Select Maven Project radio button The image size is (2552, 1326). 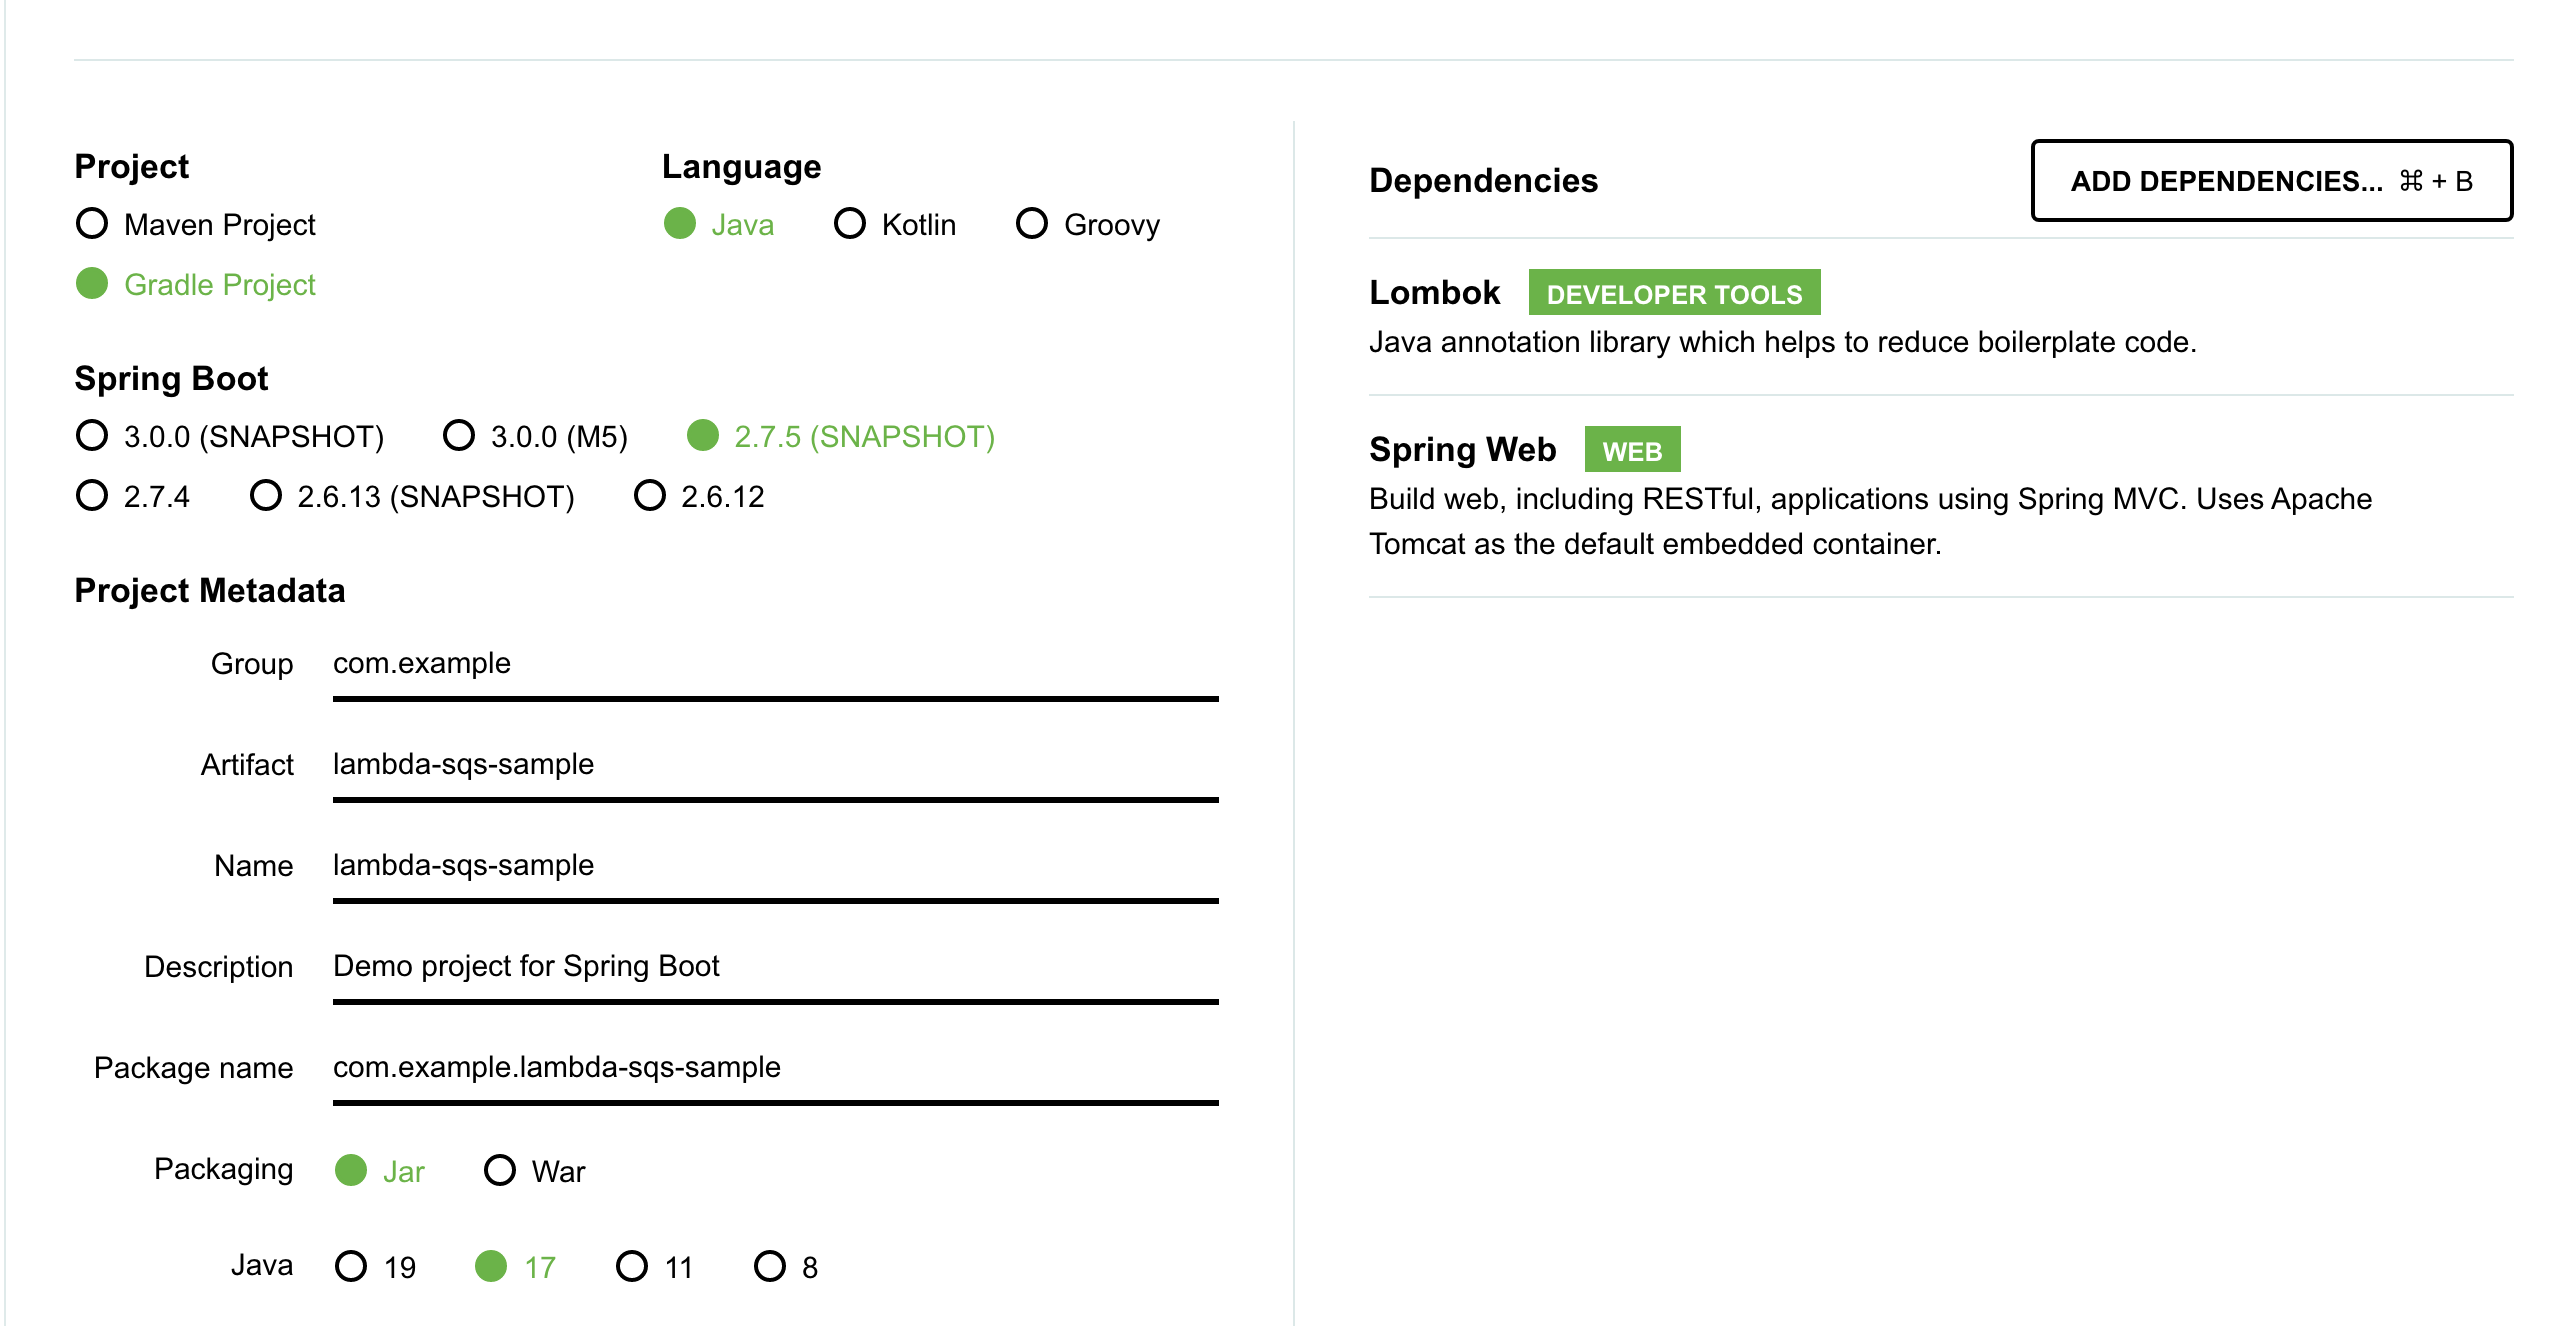pyautogui.click(x=92, y=224)
